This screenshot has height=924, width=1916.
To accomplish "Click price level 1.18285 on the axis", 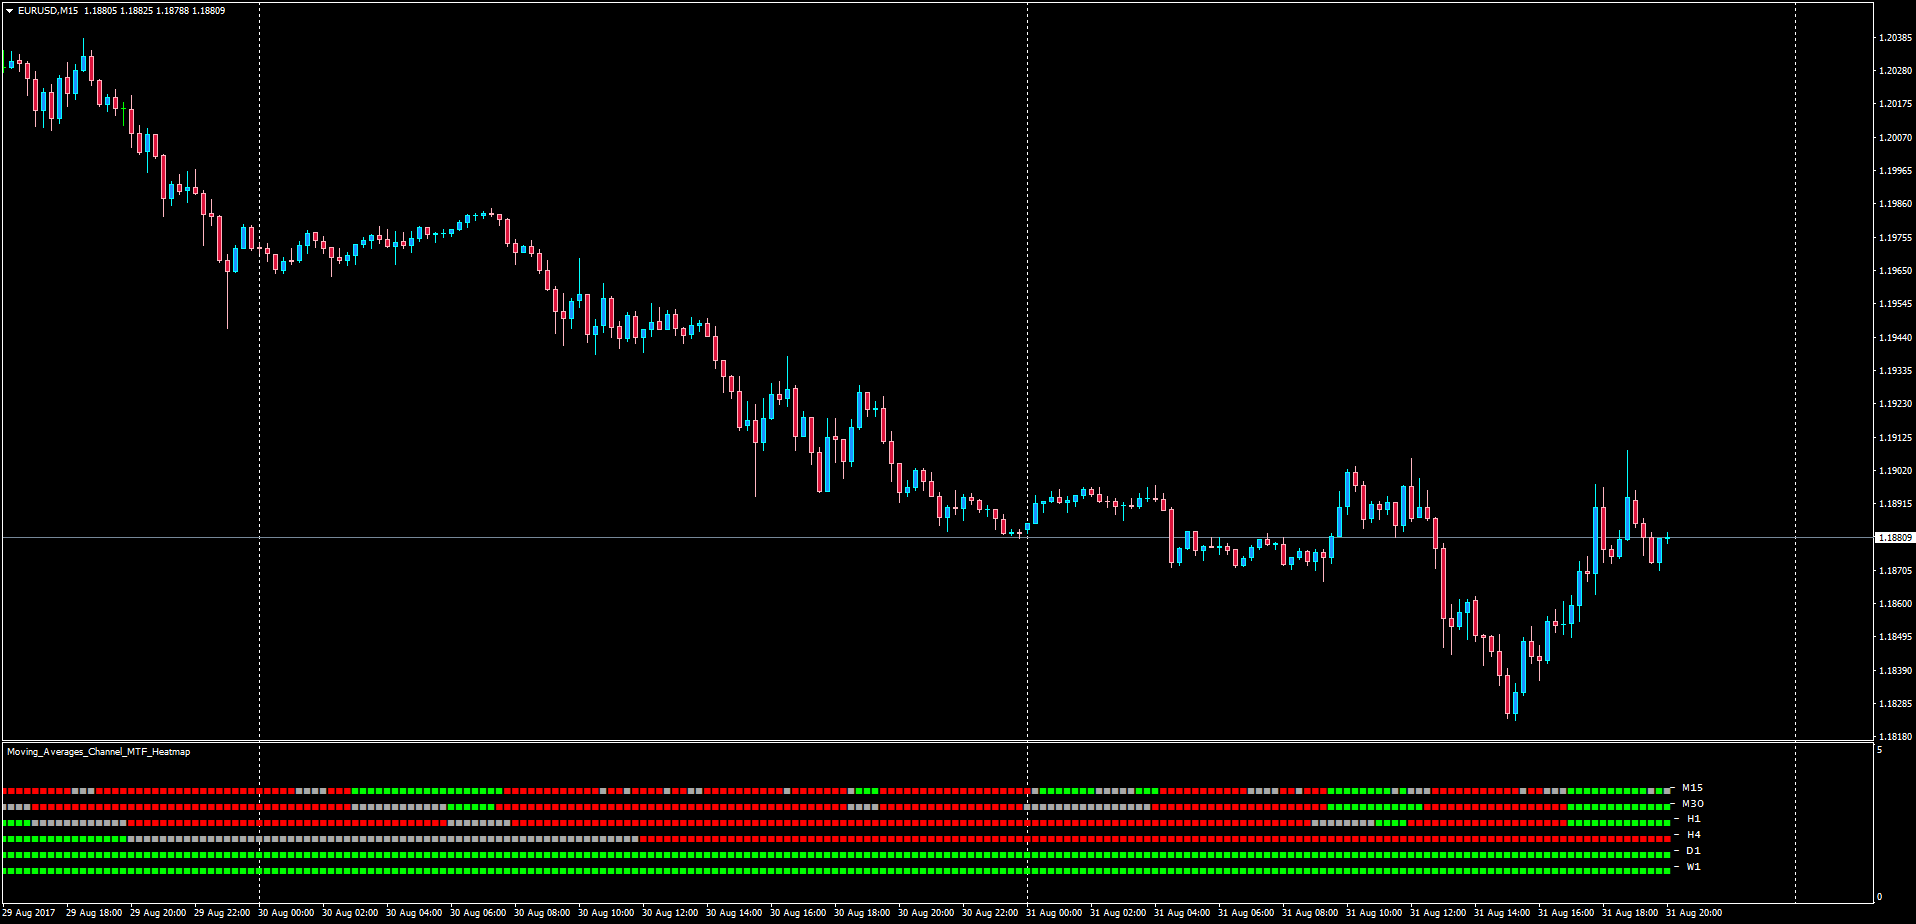I will pyautogui.click(x=1896, y=704).
